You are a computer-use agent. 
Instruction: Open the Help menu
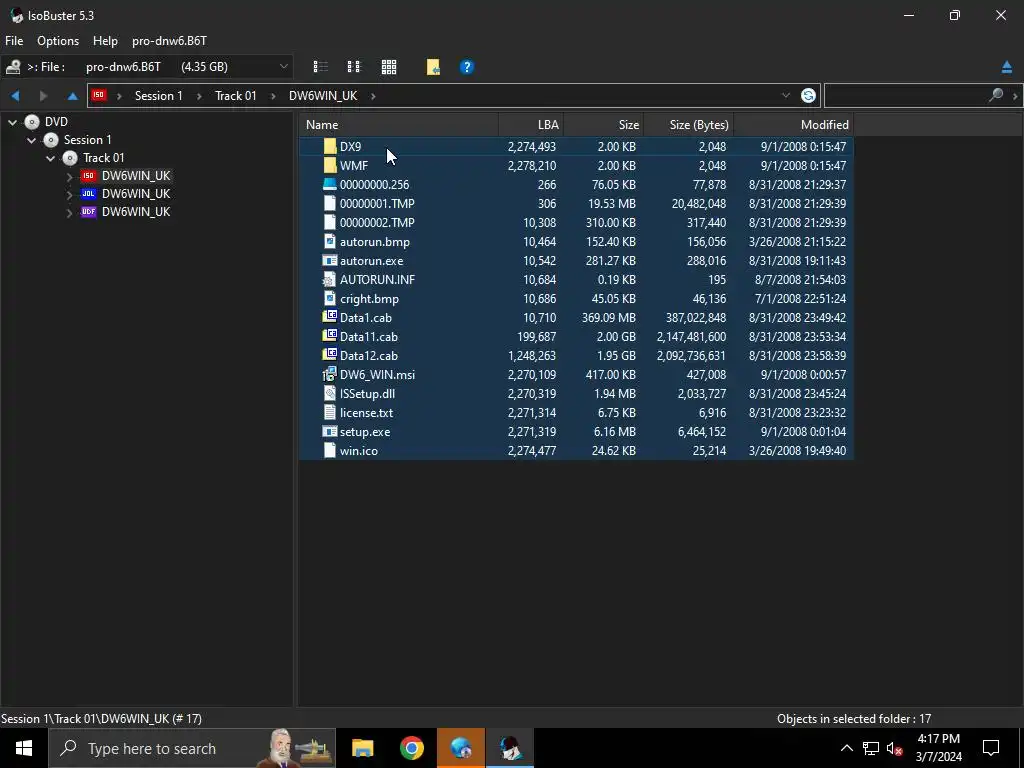[x=105, y=40]
